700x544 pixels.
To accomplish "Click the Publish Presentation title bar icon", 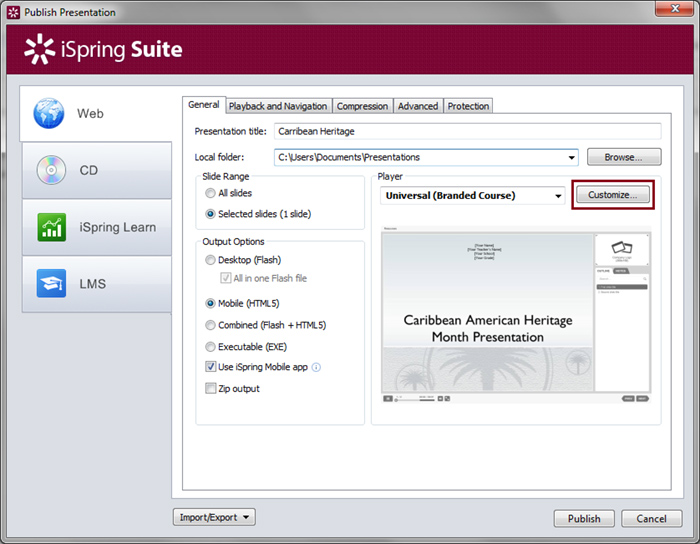I will (x=13, y=12).
